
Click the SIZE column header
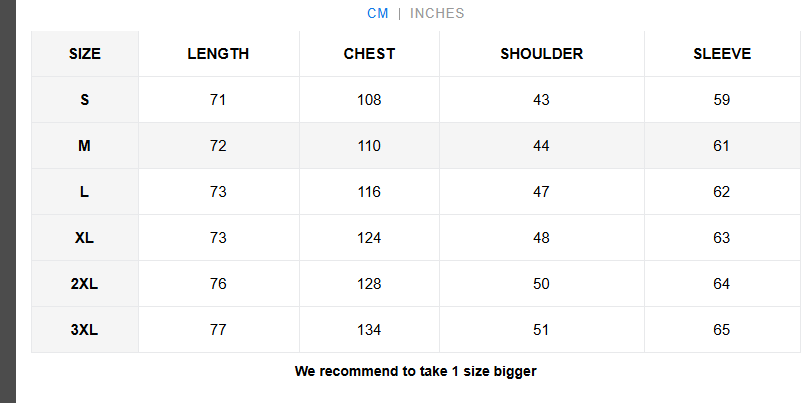coord(85,54)
